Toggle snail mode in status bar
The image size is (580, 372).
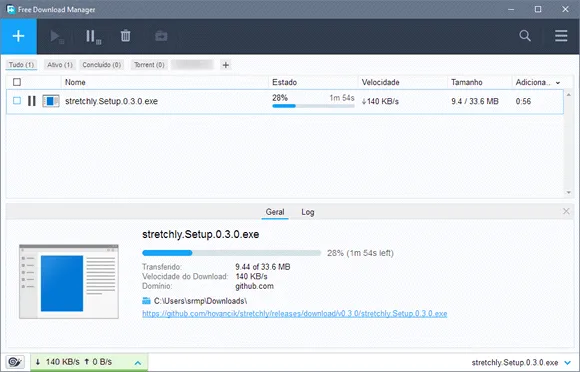click(15, 362)
